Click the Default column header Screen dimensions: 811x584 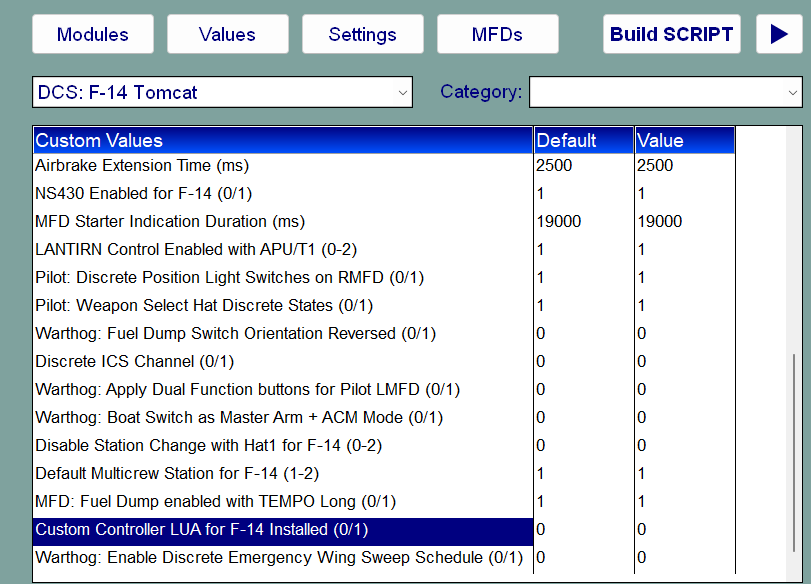[584, 140]
